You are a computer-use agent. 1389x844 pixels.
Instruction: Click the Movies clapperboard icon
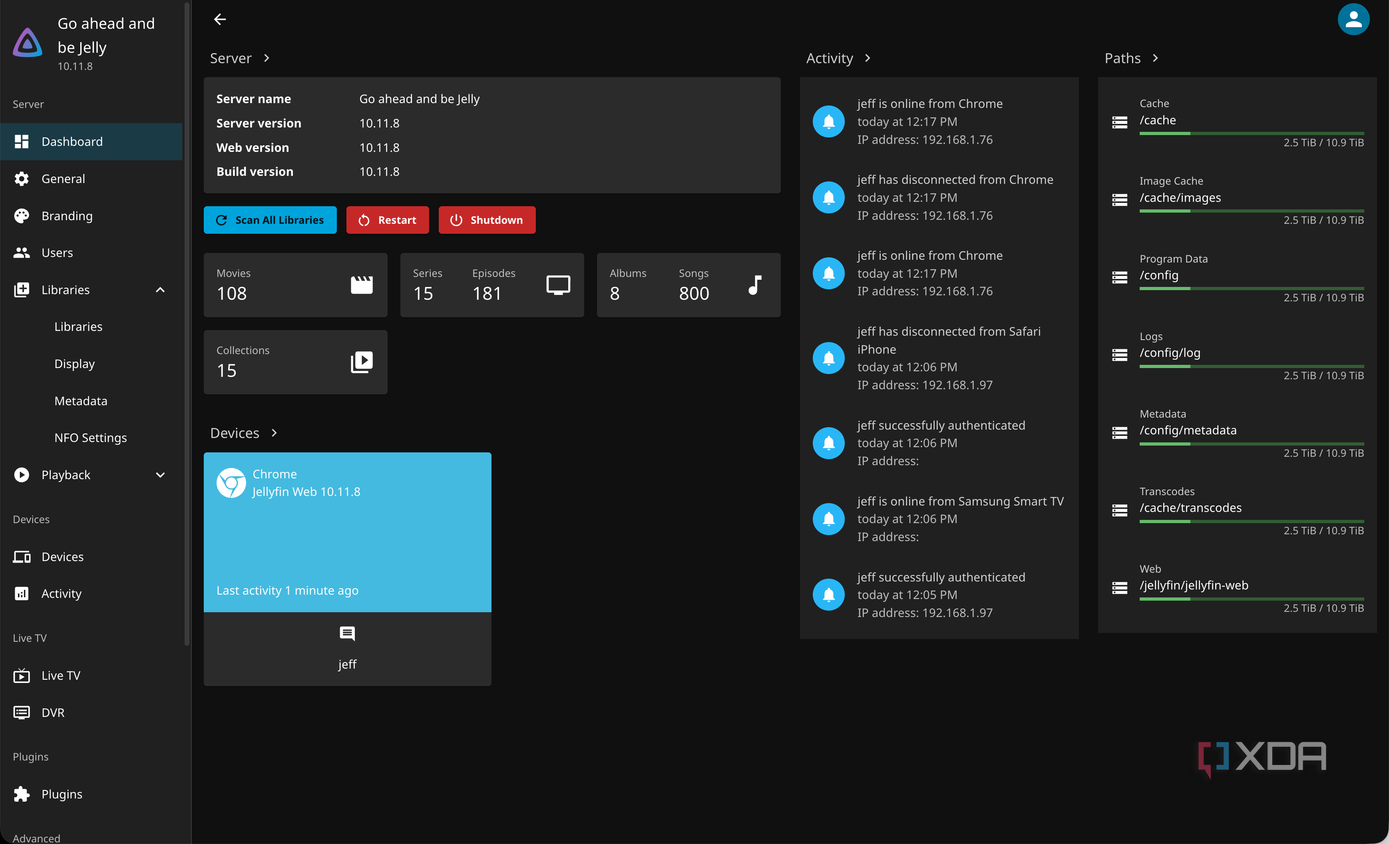(362, 285)
